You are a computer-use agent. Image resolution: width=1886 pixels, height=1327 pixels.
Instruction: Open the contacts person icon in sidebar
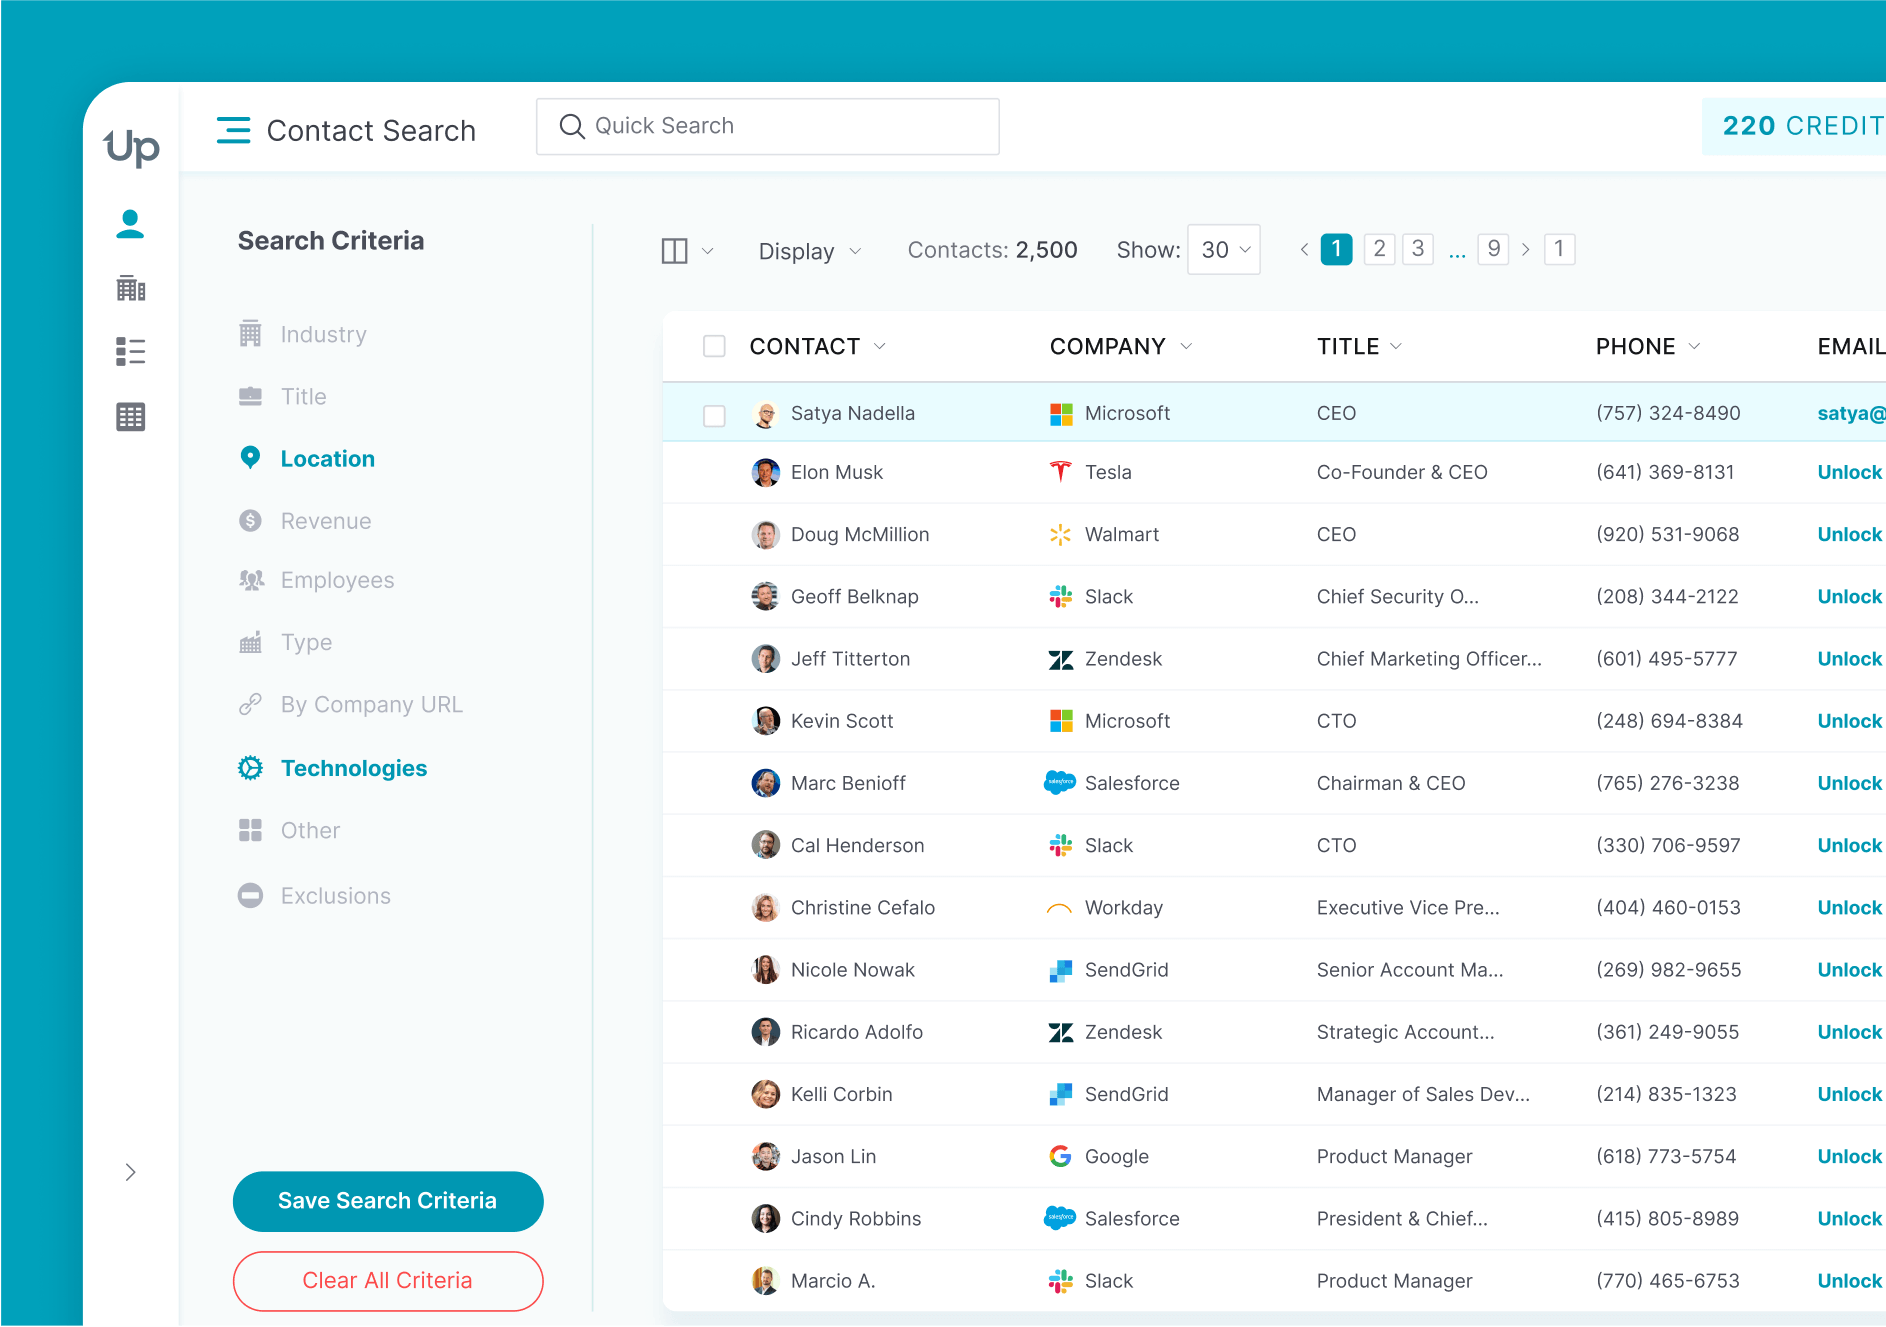(130, 224)
